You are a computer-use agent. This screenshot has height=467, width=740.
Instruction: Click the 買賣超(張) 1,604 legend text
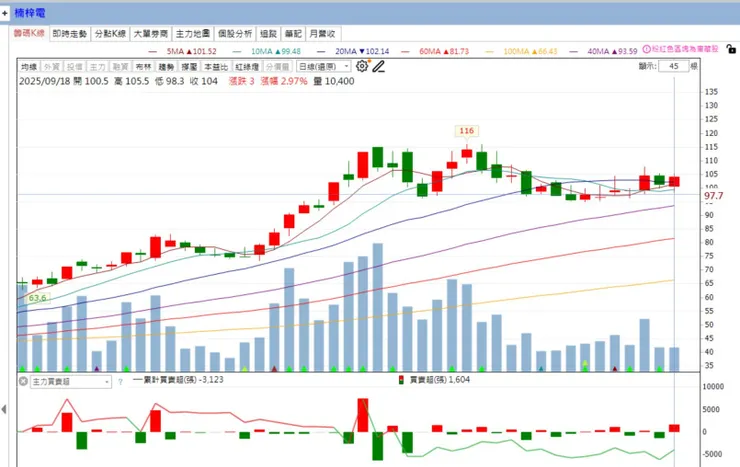click(440, 380)
